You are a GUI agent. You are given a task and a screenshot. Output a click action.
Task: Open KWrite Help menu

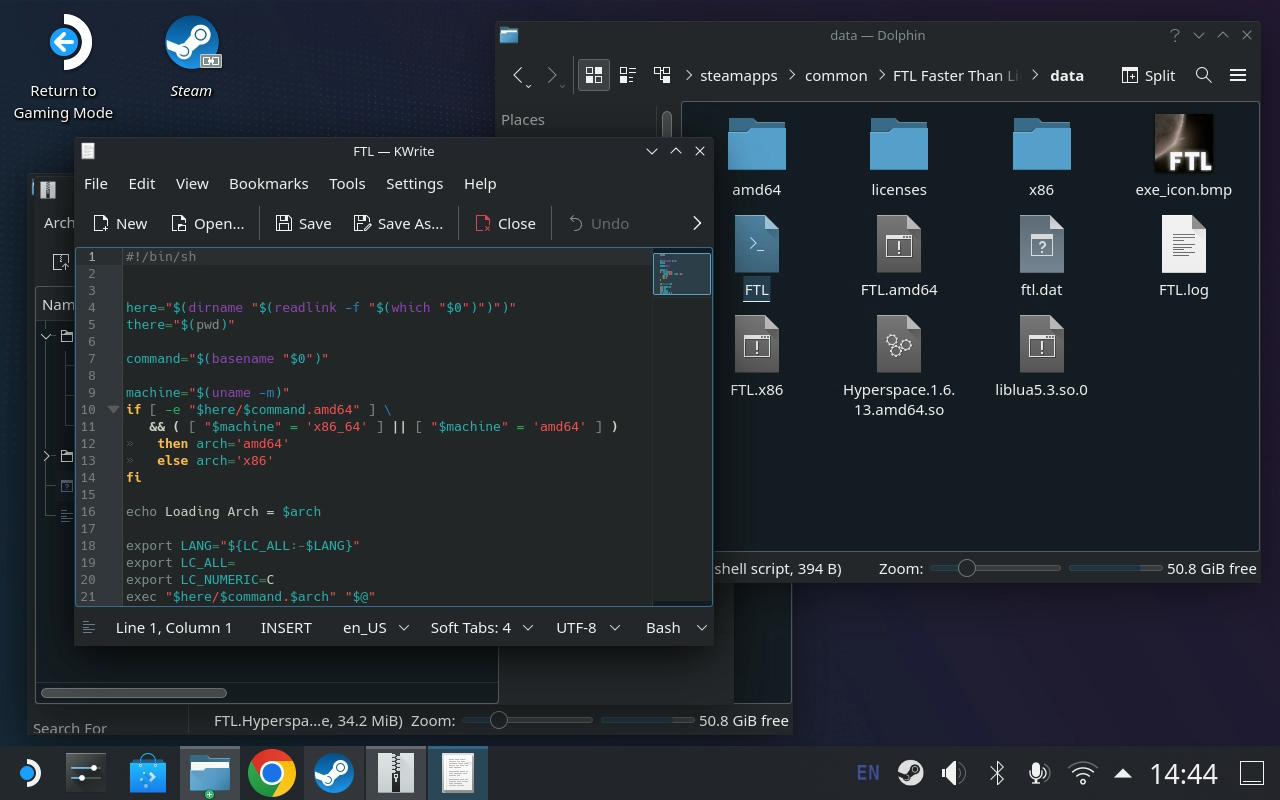(x=480, y=183)
